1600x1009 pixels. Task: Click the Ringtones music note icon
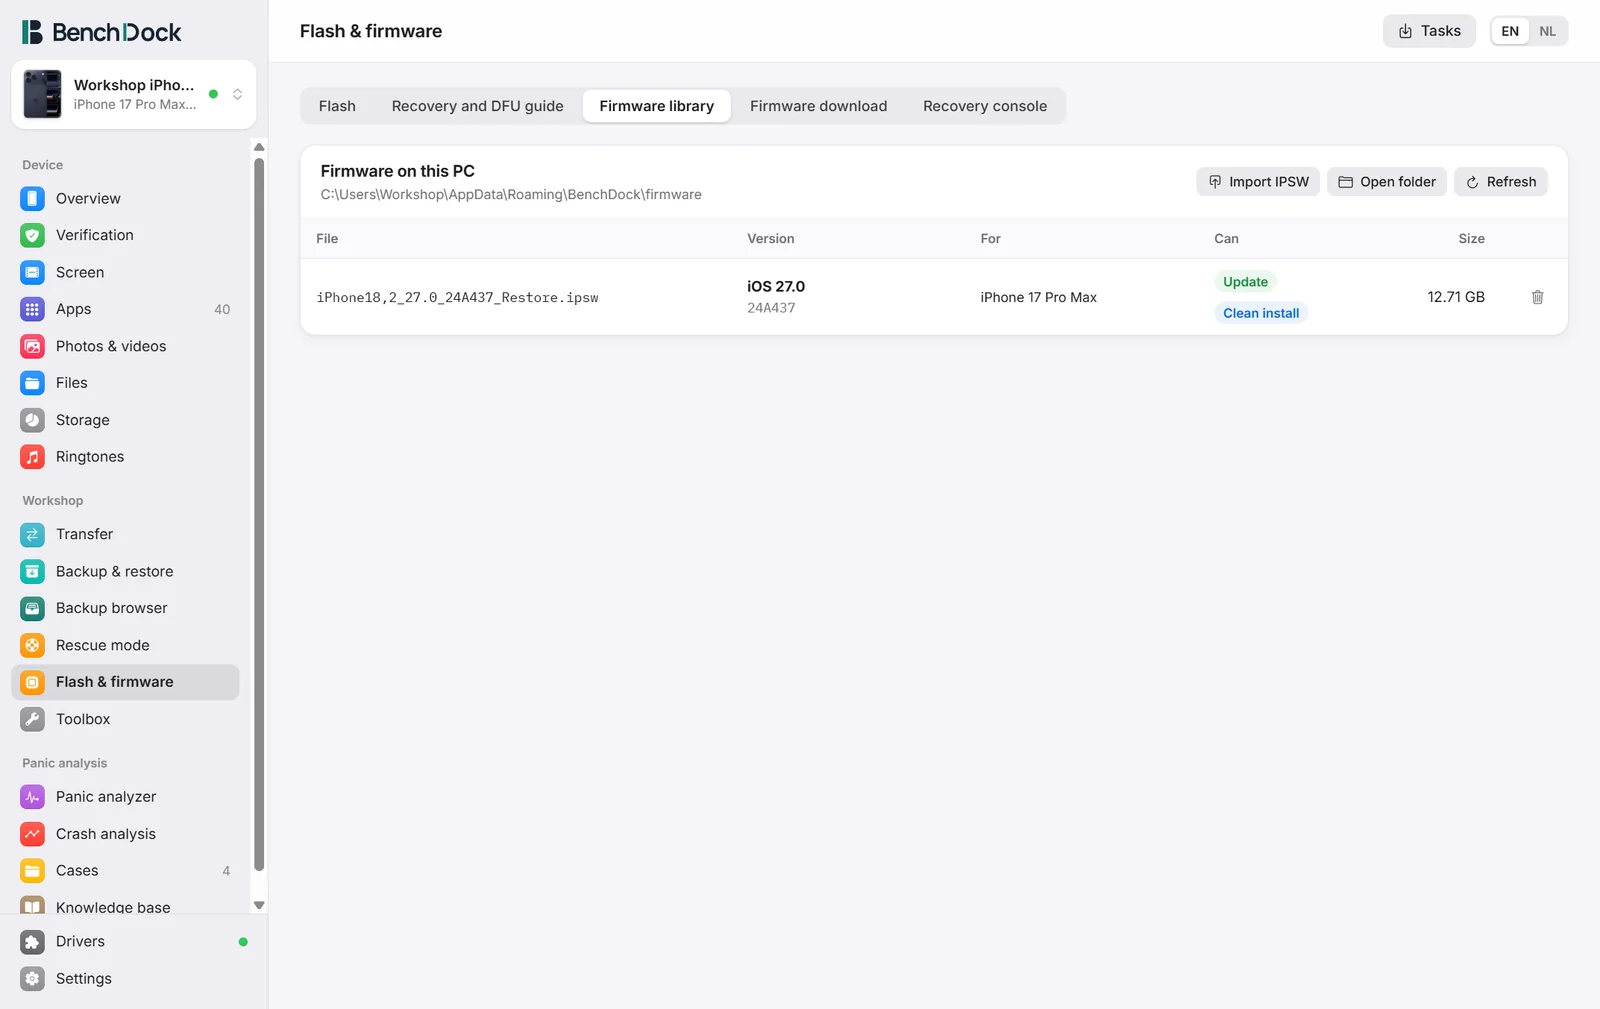click(x=32, y=457)
